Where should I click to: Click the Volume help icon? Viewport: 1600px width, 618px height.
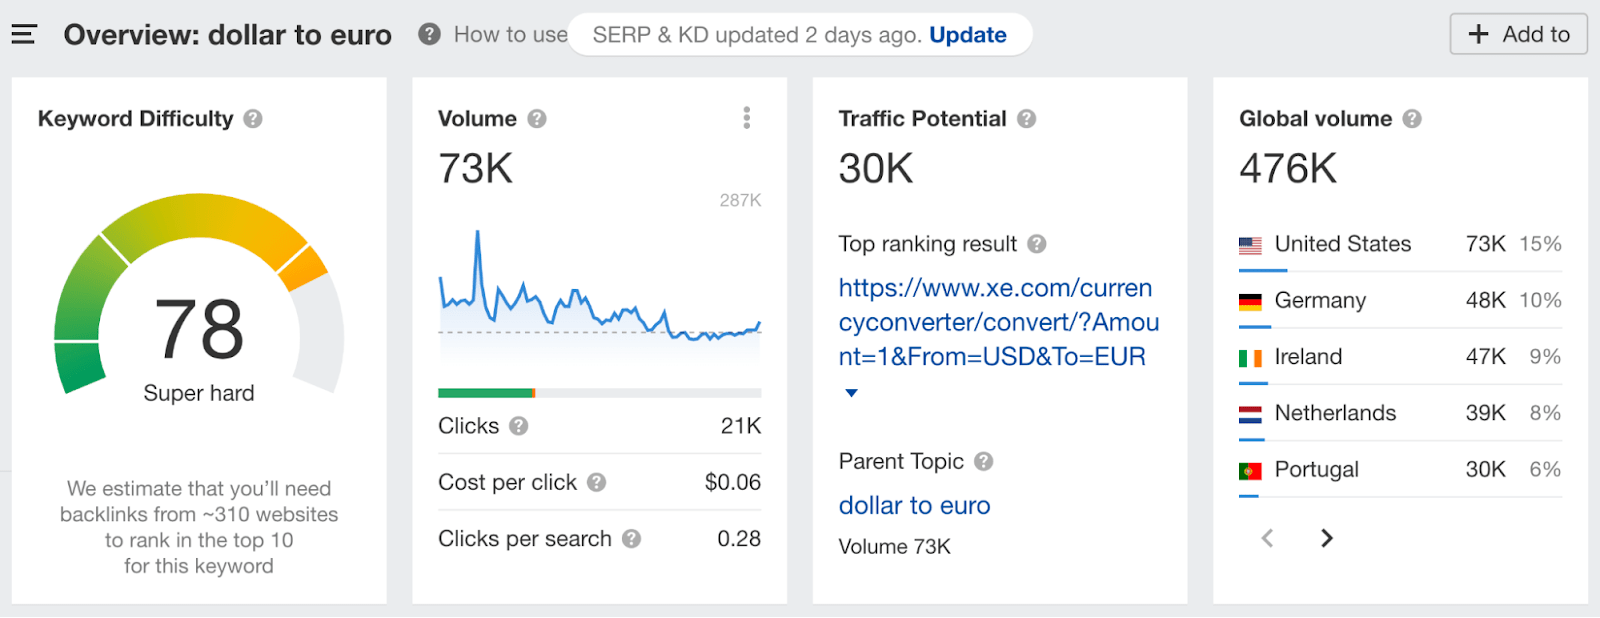pos(537,118)
